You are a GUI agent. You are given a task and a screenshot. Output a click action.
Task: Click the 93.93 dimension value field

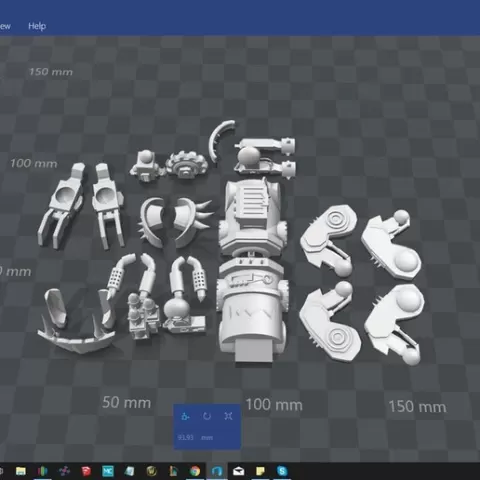pyautogui.click(x=186, y=437)
